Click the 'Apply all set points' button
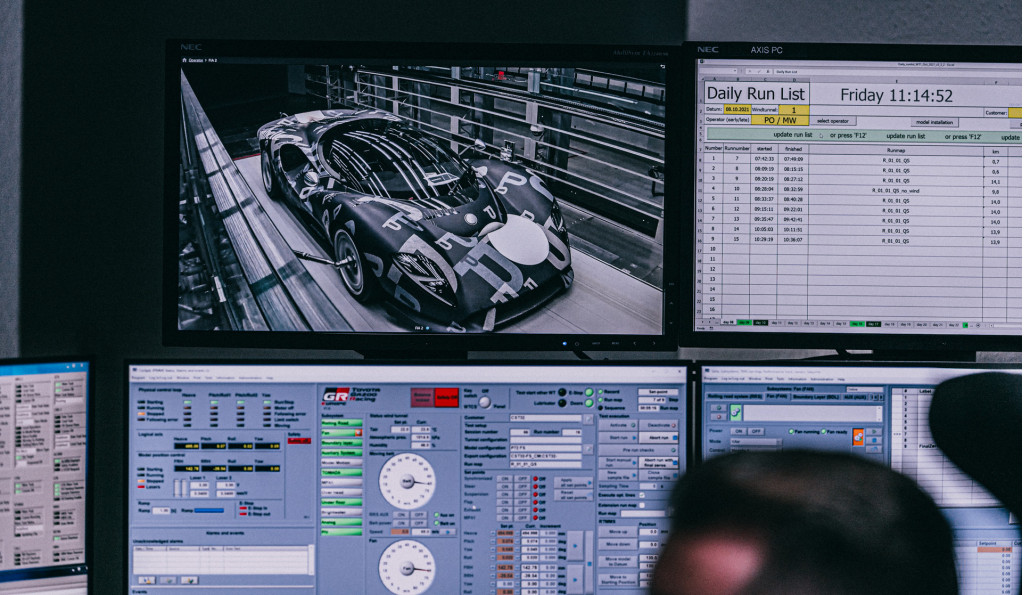The height and width of the screenshot is (595, 1024). coord(573,483)
